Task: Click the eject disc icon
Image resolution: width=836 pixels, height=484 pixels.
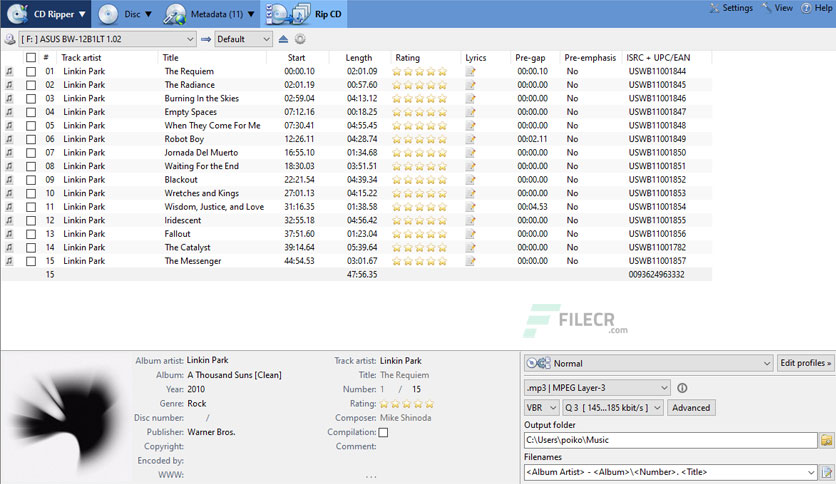Action: (x=283, y=39)
